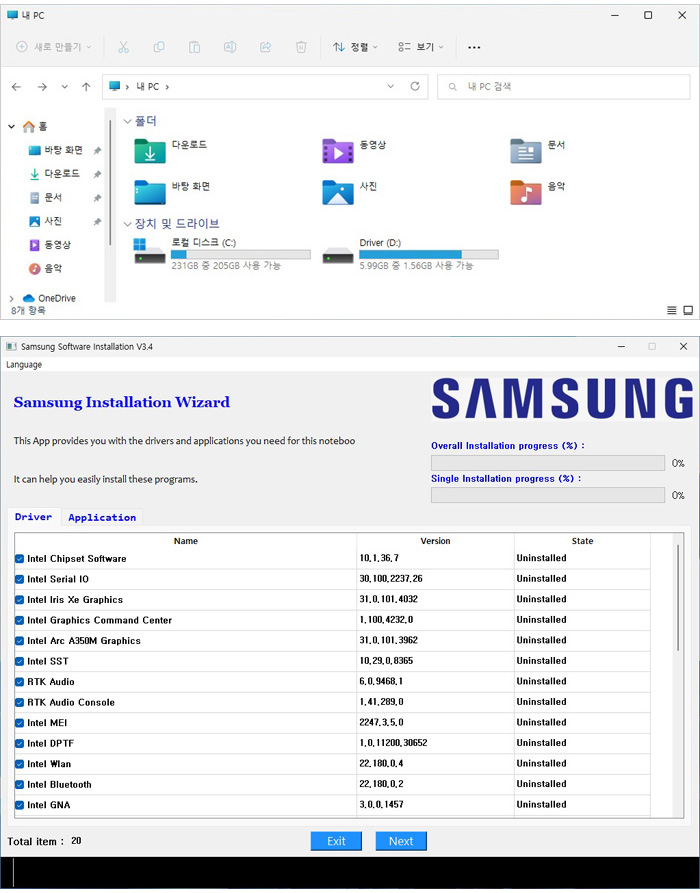Uncheck Intel Graphics Command Center checkbox
The height and width of the screenshot is (893, 700).
20,620
